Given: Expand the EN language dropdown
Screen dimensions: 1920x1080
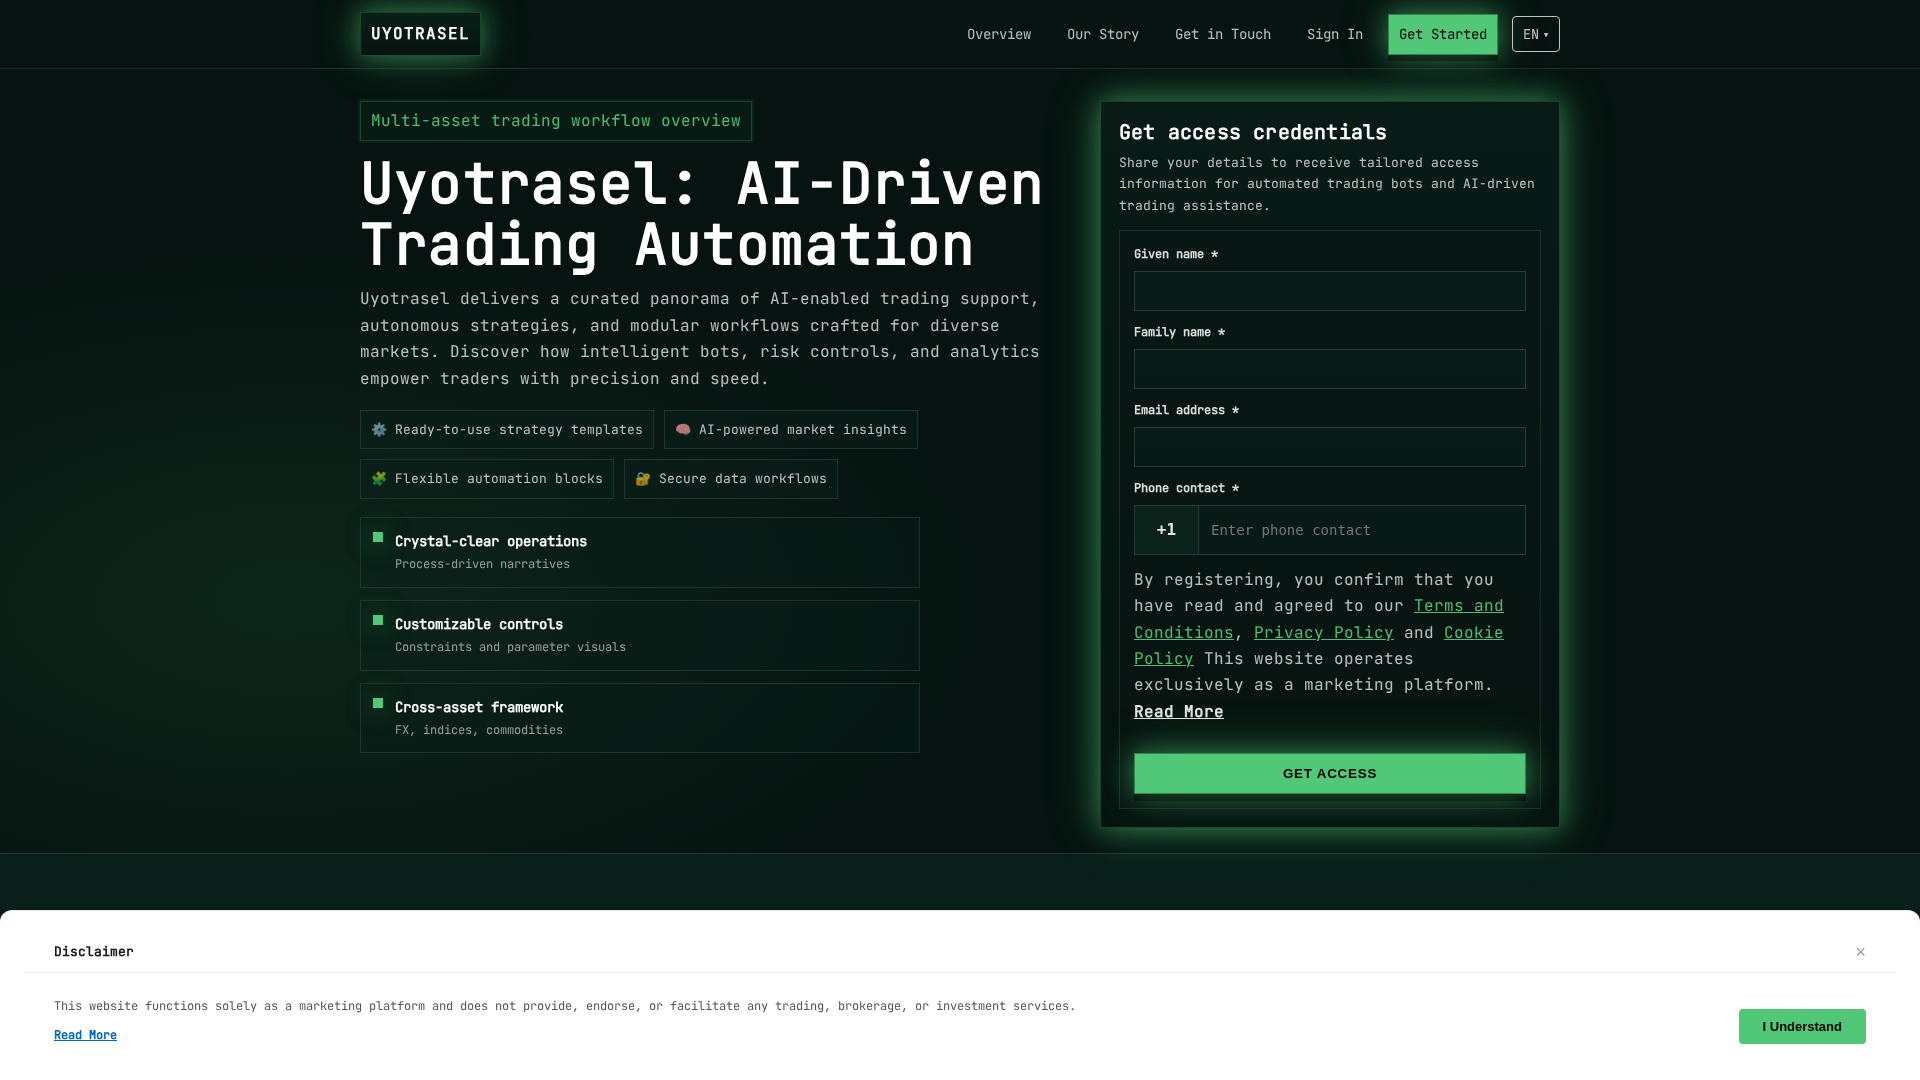Looking at the screenshot, I should (1535, 34).
